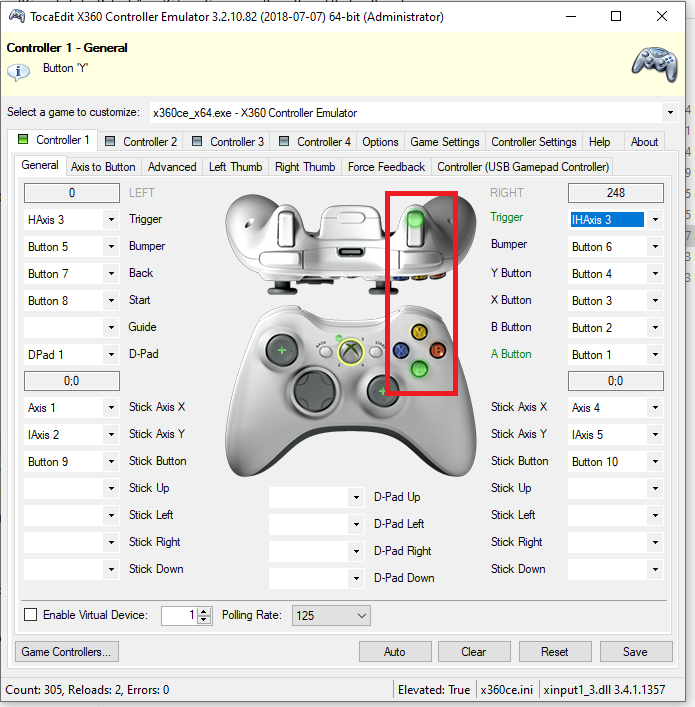Click the right trigger value box 248
The image size is (695, 707).
(x=616, y=193)
